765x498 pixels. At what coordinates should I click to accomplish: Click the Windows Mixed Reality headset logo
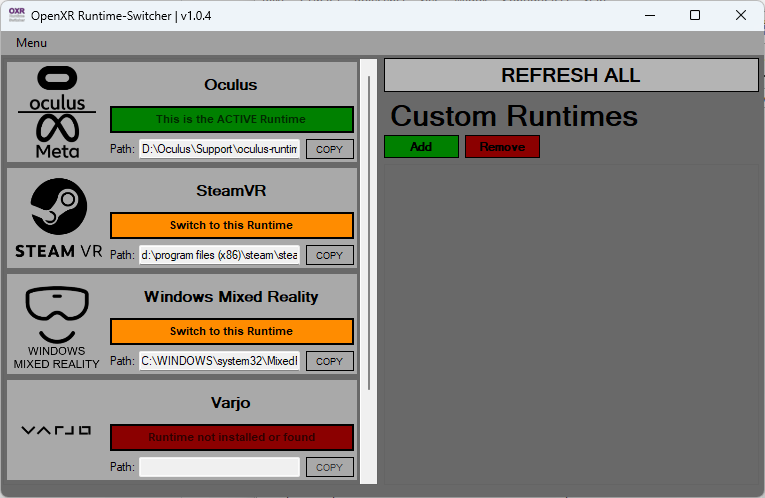57,327
